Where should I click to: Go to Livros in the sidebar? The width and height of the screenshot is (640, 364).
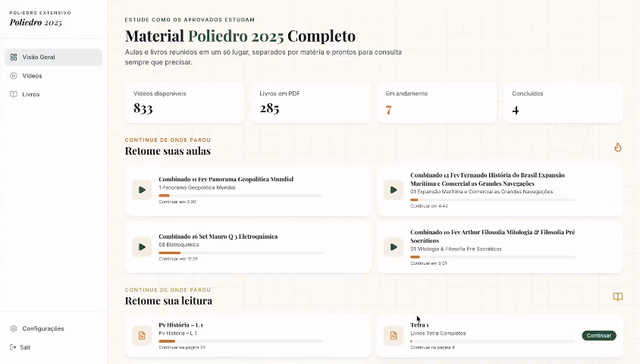[x=53, y=94]
